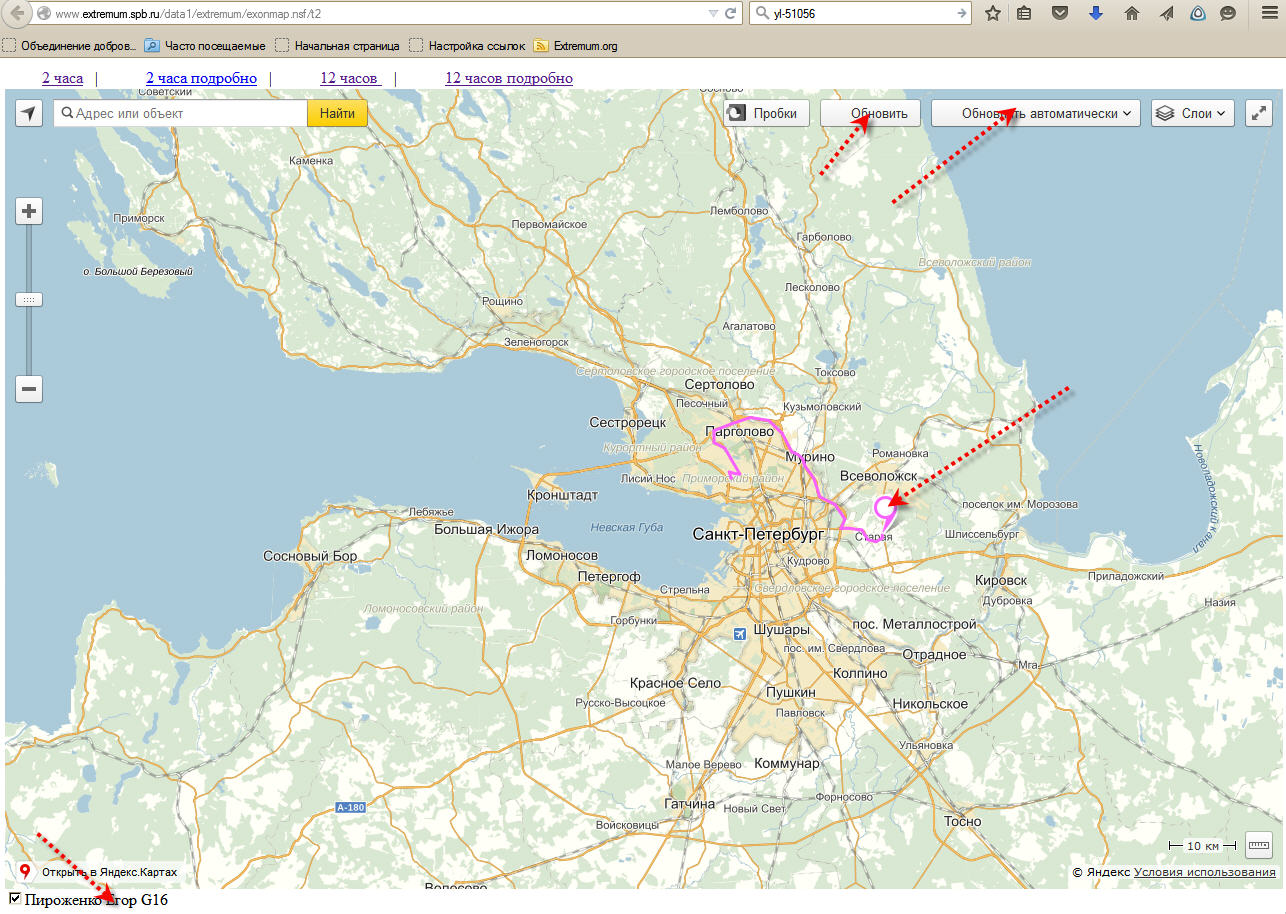Reload the page using the refresh icon
The image size is (1286, 914).
(731, 14)
